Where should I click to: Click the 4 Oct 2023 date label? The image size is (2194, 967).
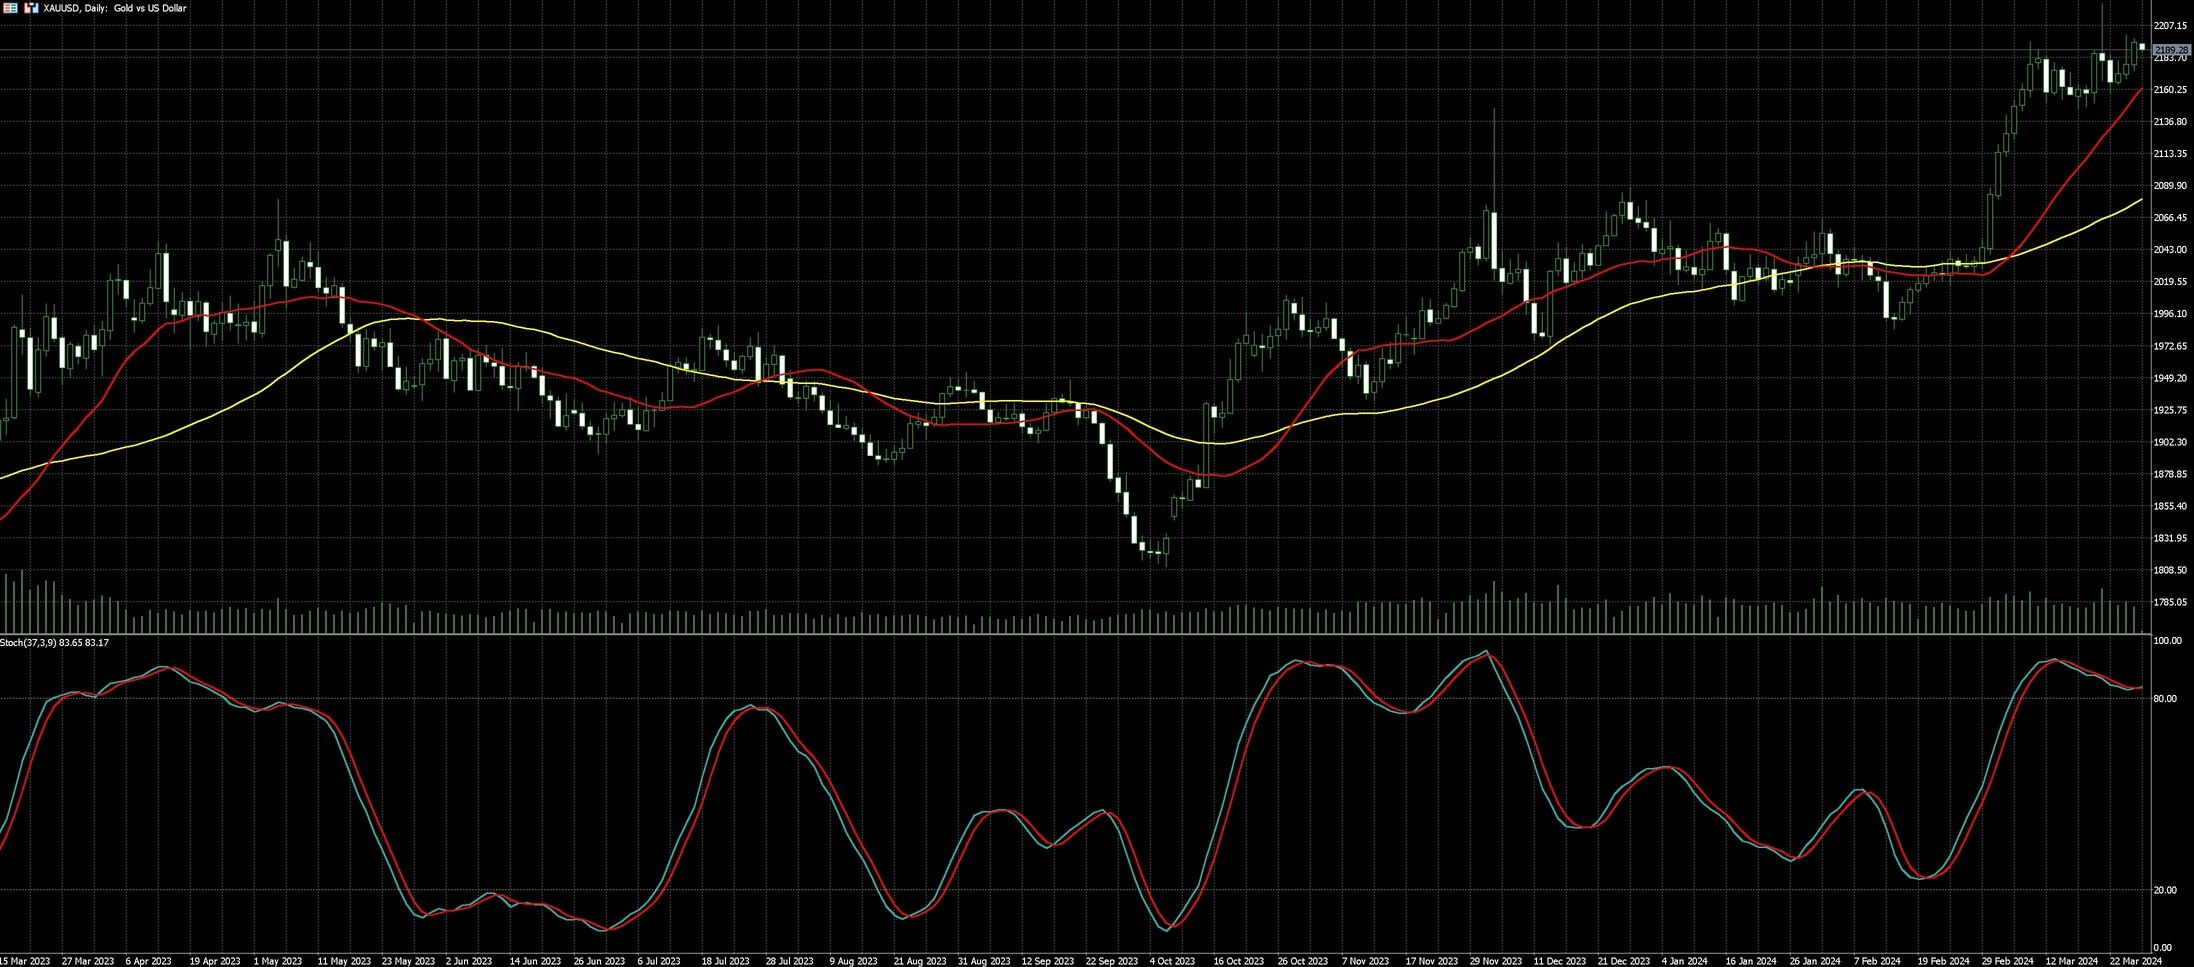1172,961
